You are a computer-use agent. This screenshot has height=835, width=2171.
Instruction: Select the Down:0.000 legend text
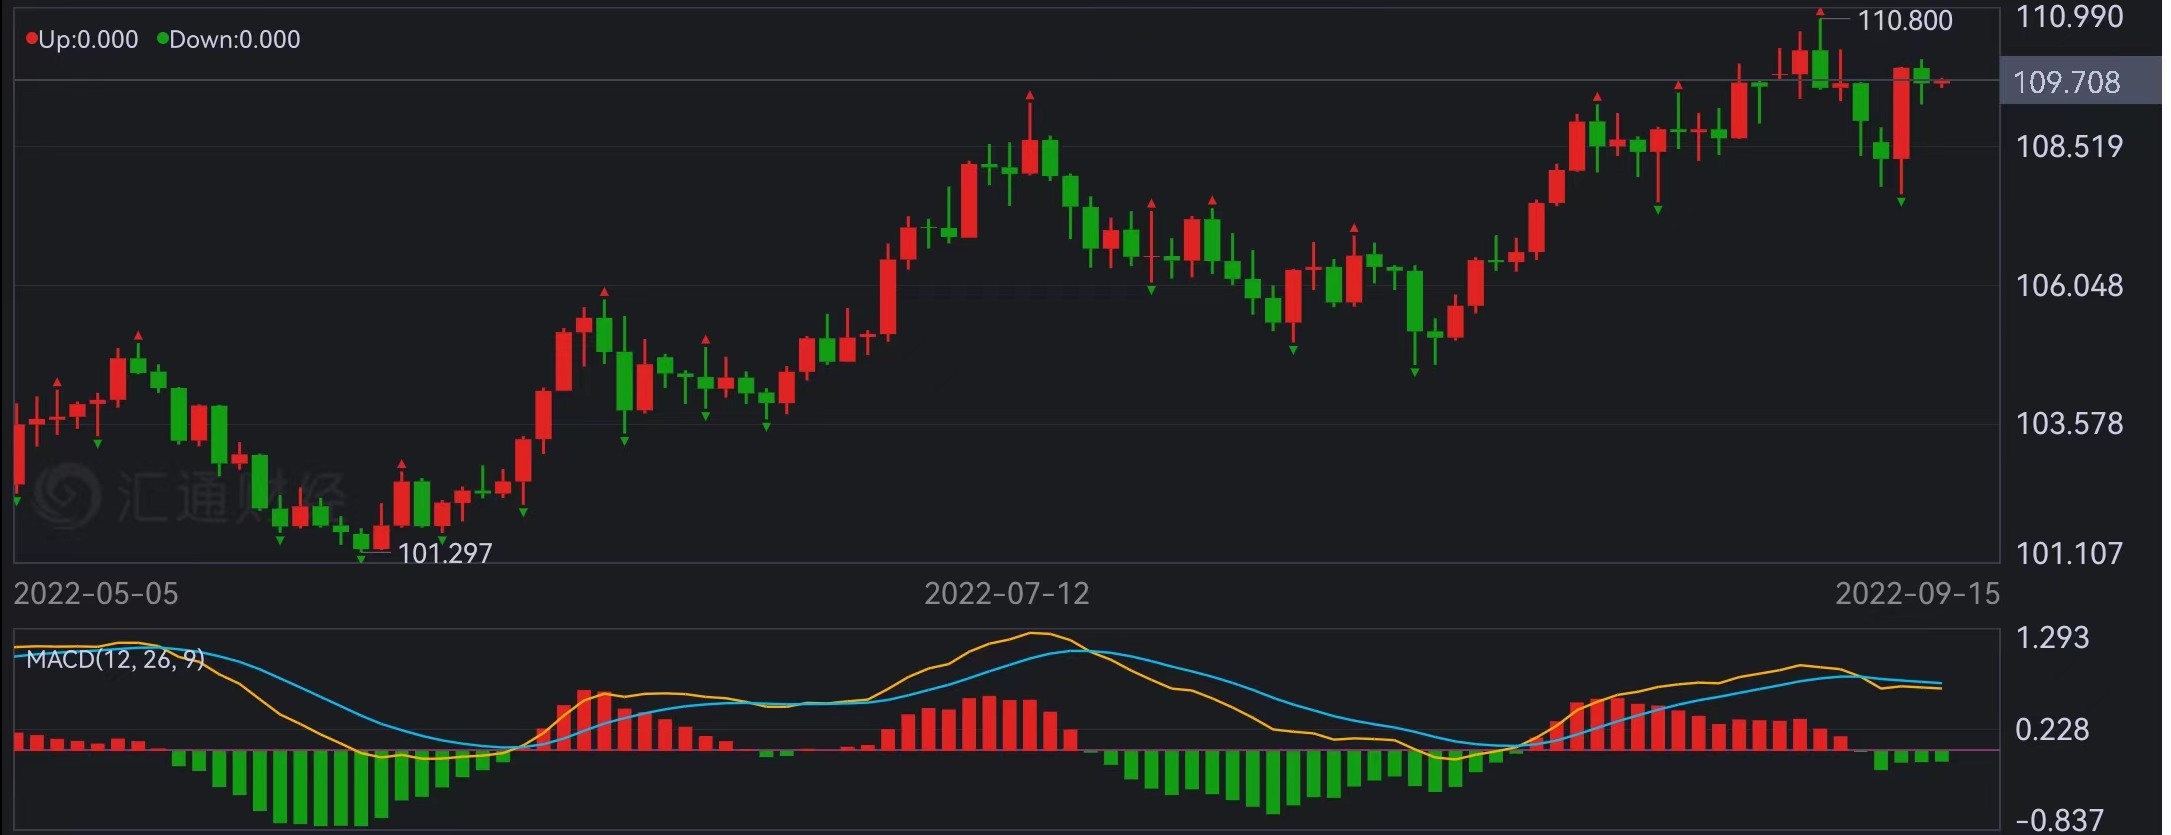pyautogui.click(x=235, y=40)
